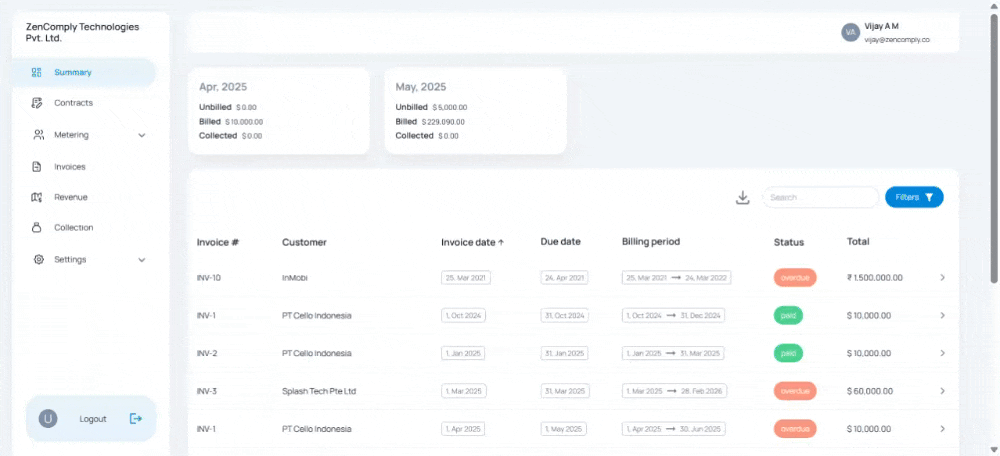Open row arrow for $60,000.00 Splash Tech invoice

pyautogui.click(x=943, y=391)
